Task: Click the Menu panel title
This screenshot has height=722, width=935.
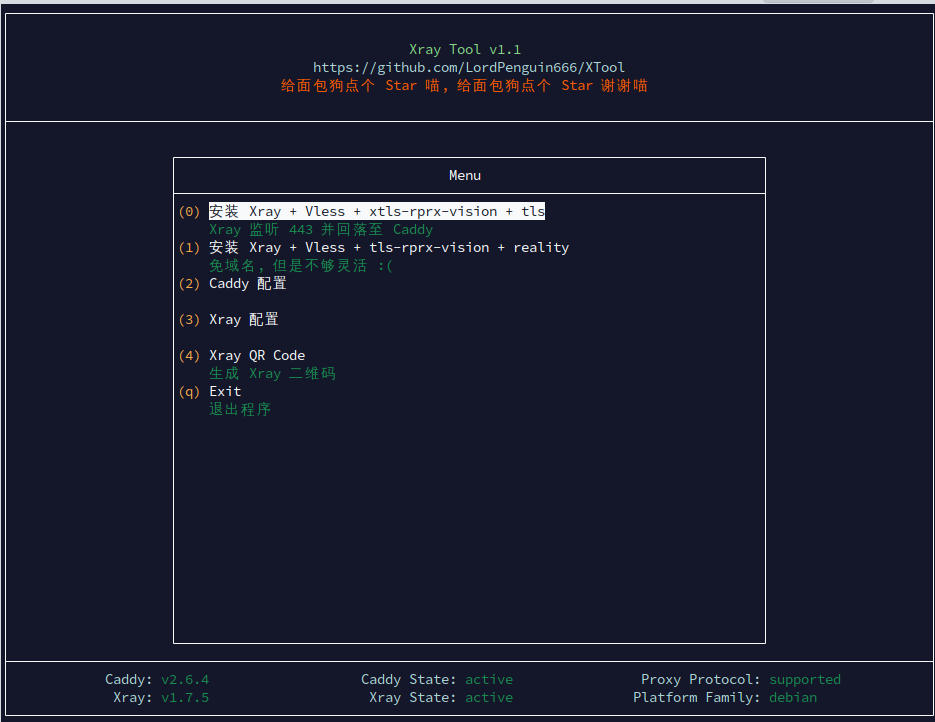Action: point(465,176)
